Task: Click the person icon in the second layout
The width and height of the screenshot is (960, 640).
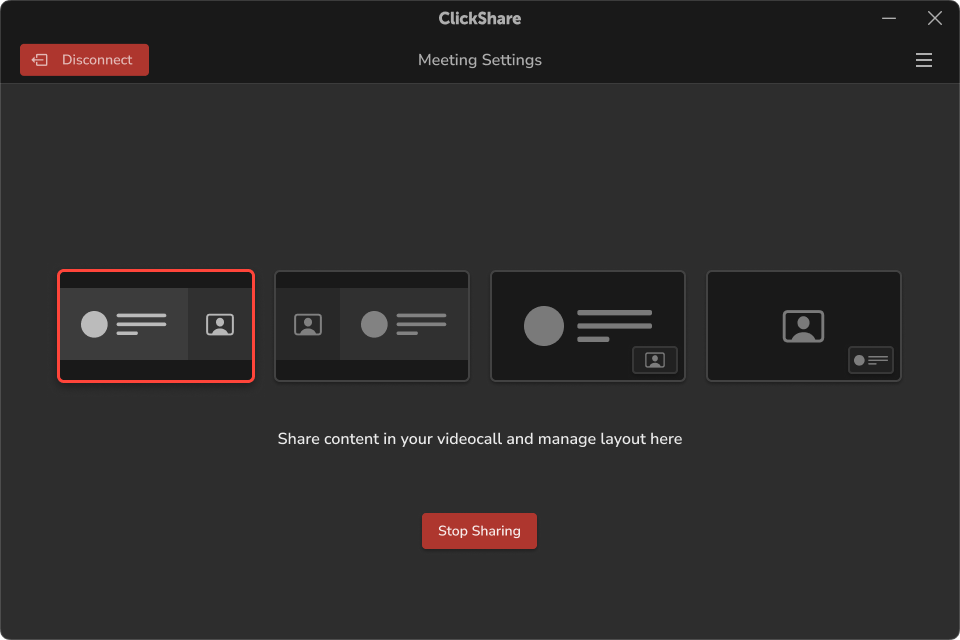Action: point(308,324)
